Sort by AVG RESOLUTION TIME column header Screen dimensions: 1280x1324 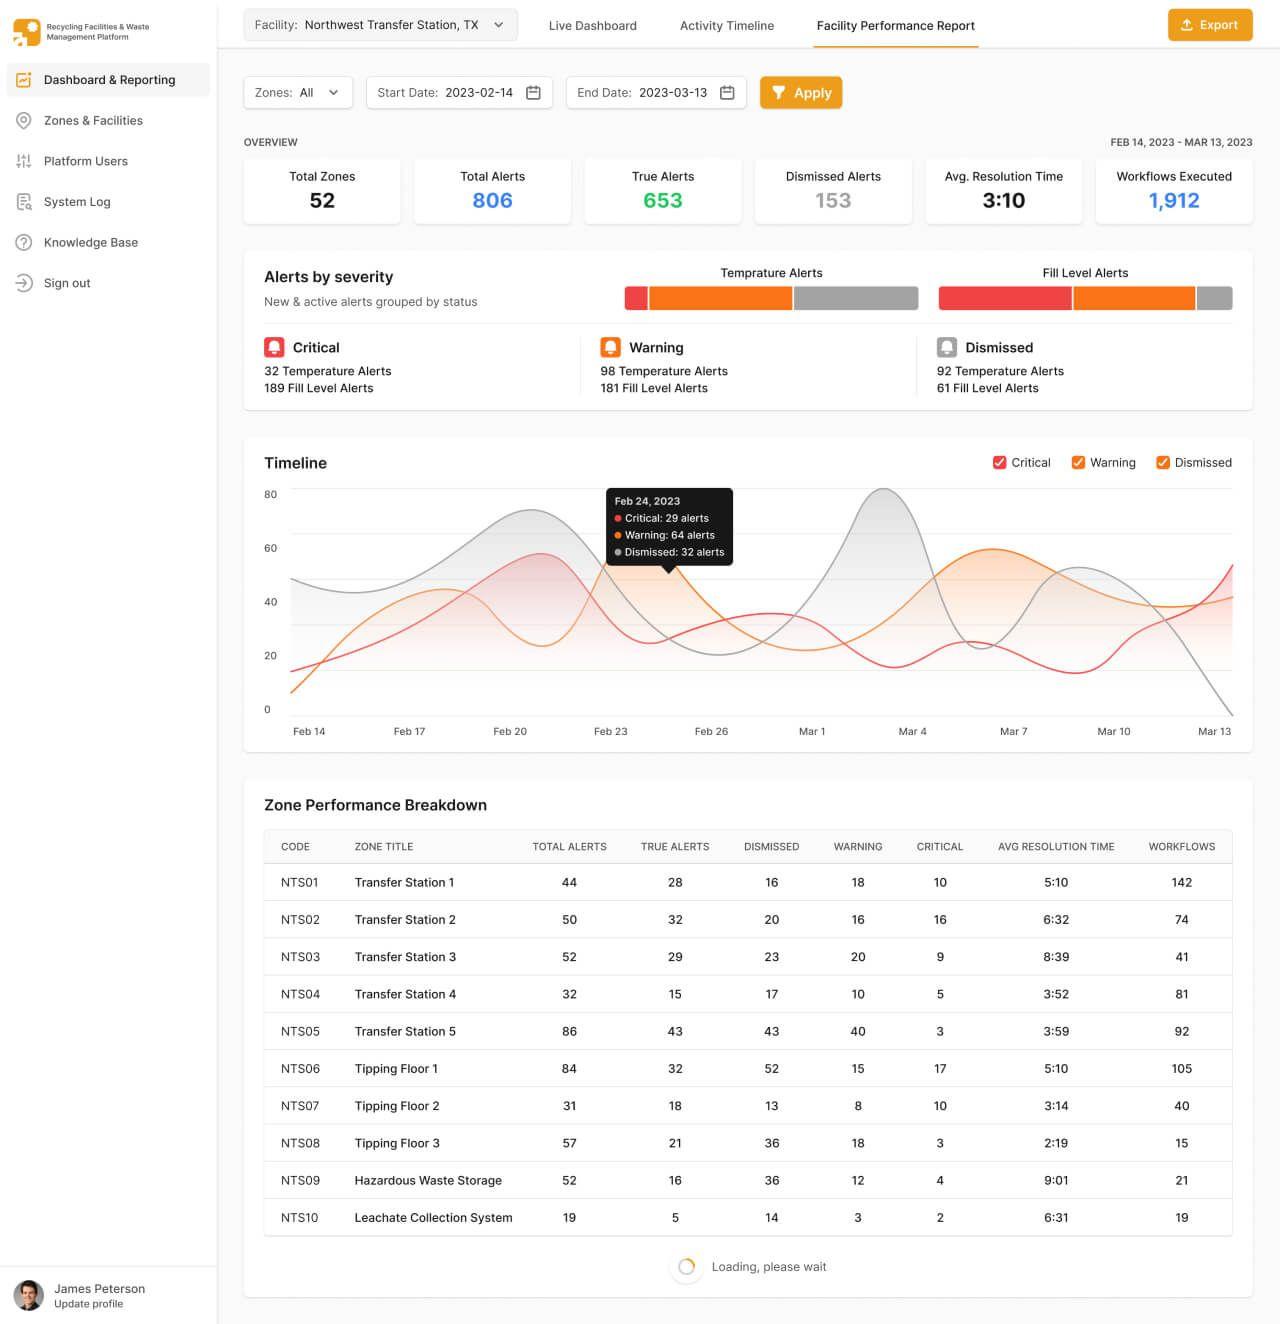pyautogui.click(x=1056, y=847)
